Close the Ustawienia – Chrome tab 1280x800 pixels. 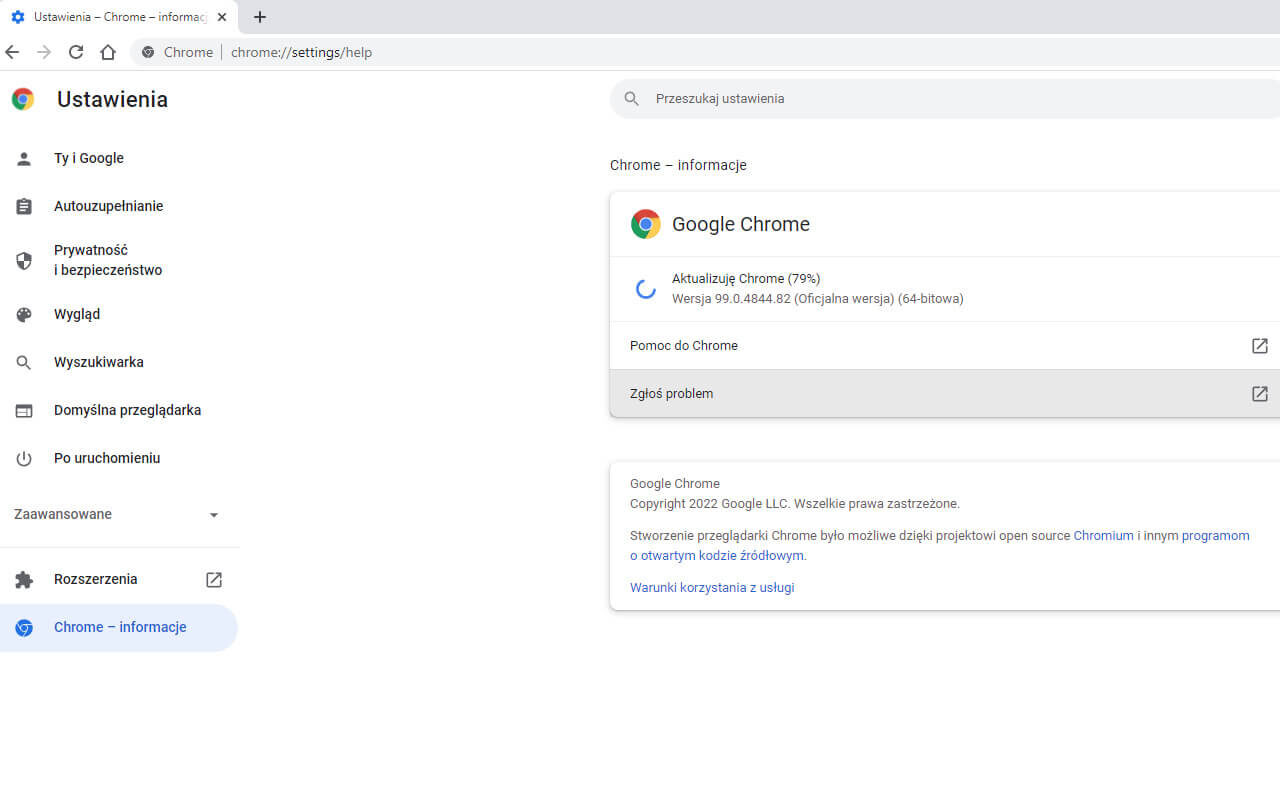(222, 17)
